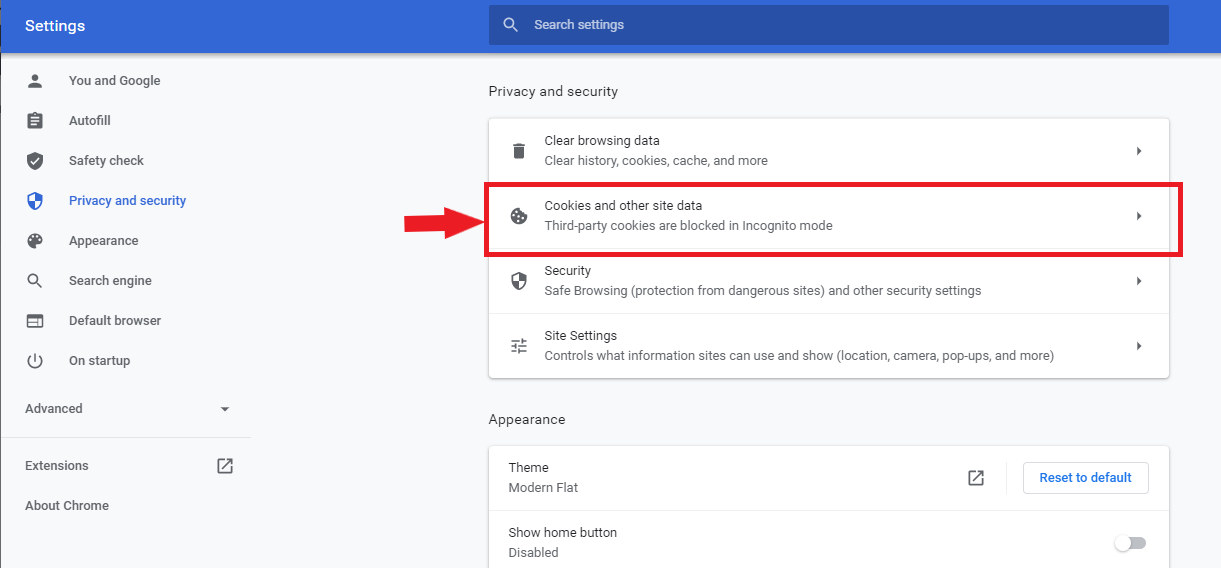This screenshot has width=1221, height=568.
Task: Click the cookie icon in Cookies and other site data
Action: (519, 216)
